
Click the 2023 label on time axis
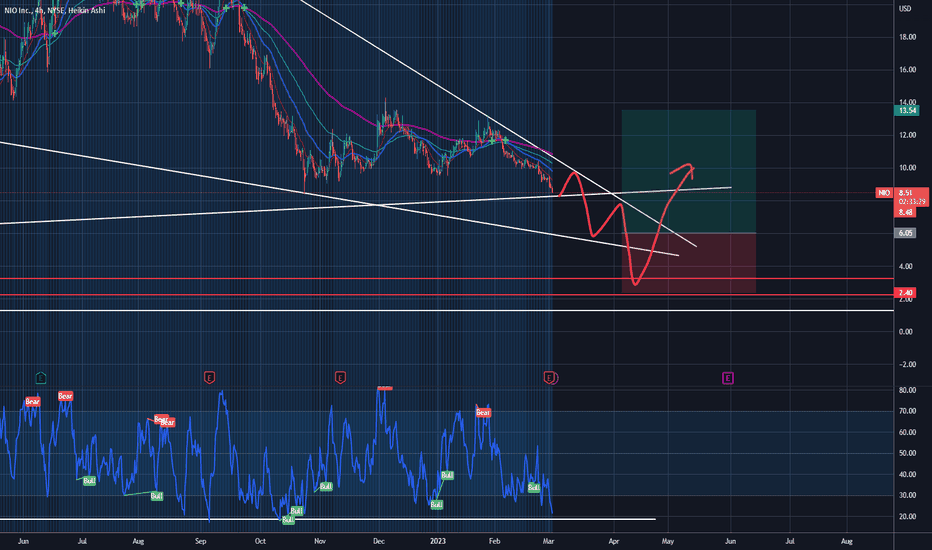tap(437, 541)
